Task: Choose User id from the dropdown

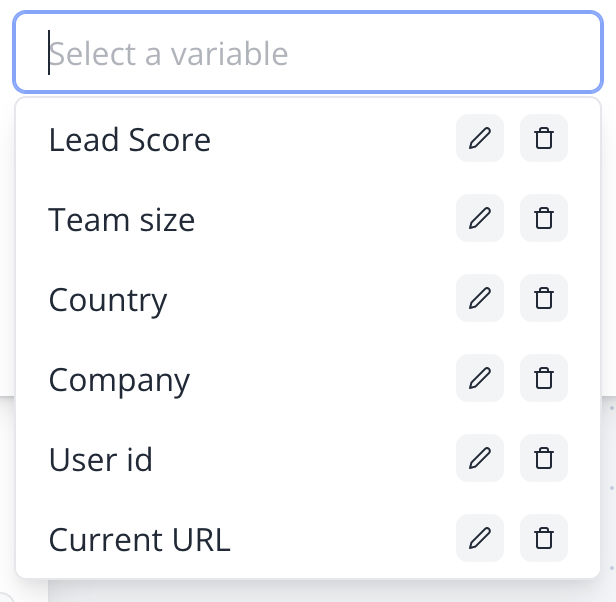Action: tap(101, 460)
